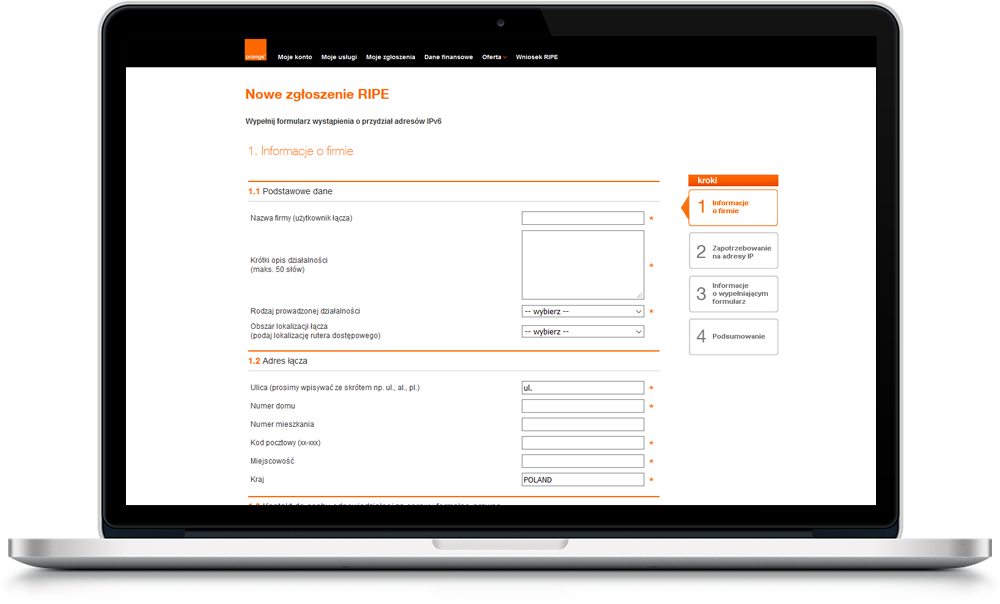Click the 1.2 Adres łącza section header
1000x604 pixels.
(x=277, y=361)
